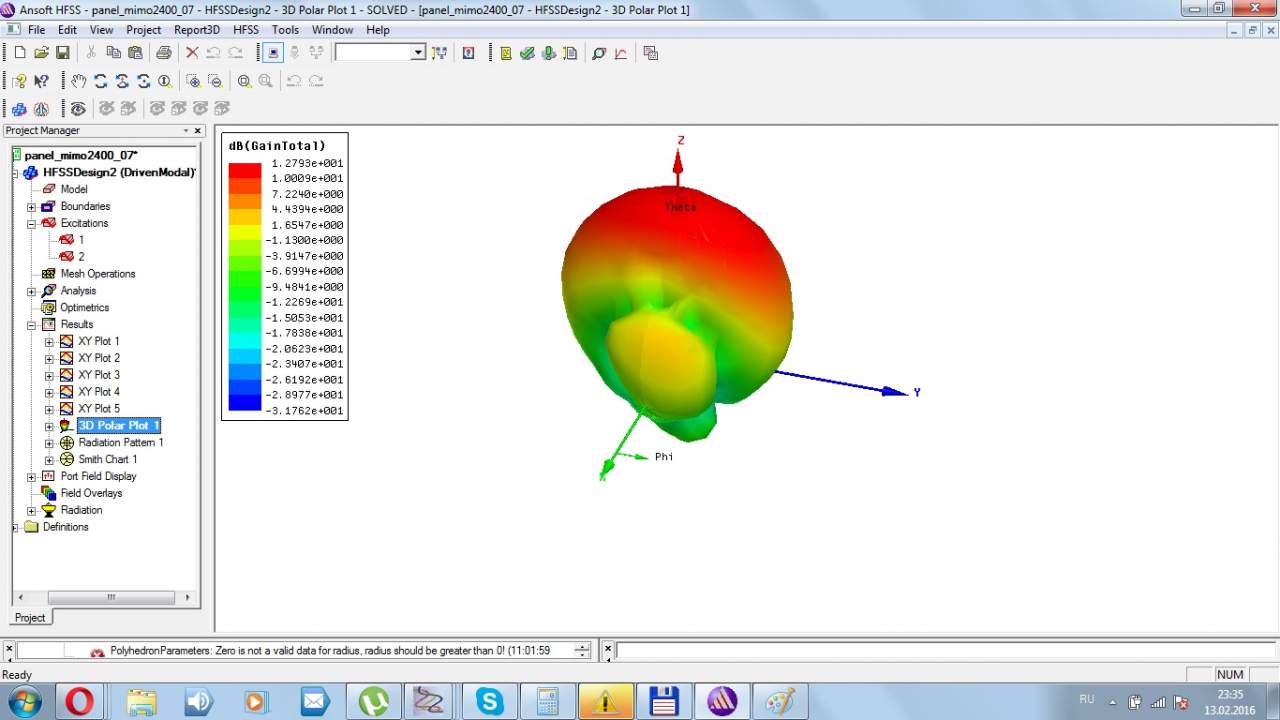Viewport: 1280px width, 720px height.
Task: Click the Print icon in the toolbar
Action: [163, 53]
